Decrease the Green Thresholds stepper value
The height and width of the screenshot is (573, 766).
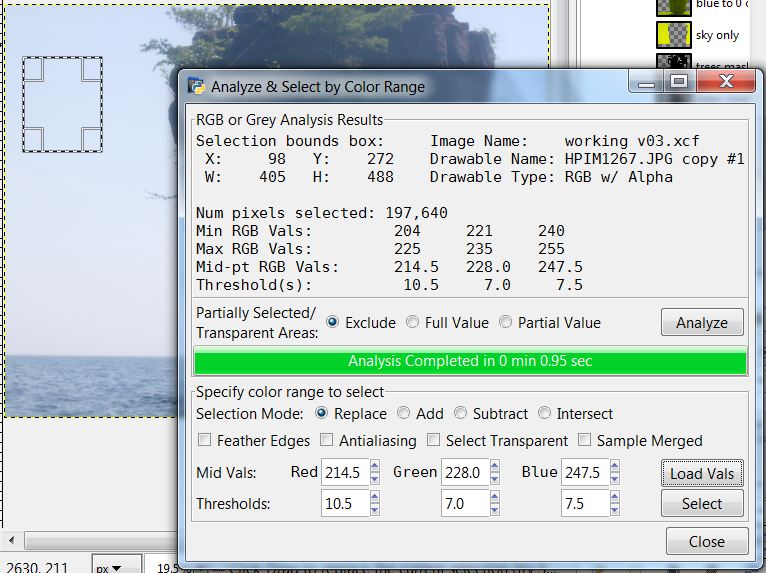(495, 510)
